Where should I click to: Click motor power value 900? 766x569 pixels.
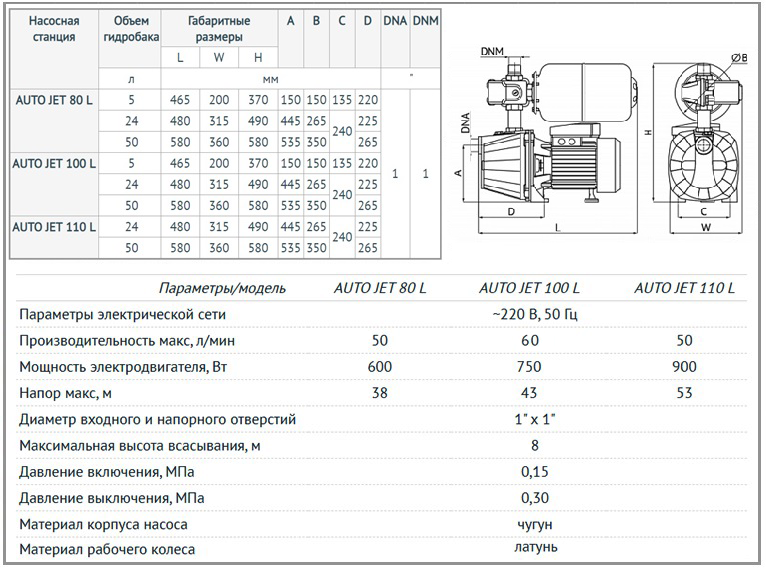point(684,367)
